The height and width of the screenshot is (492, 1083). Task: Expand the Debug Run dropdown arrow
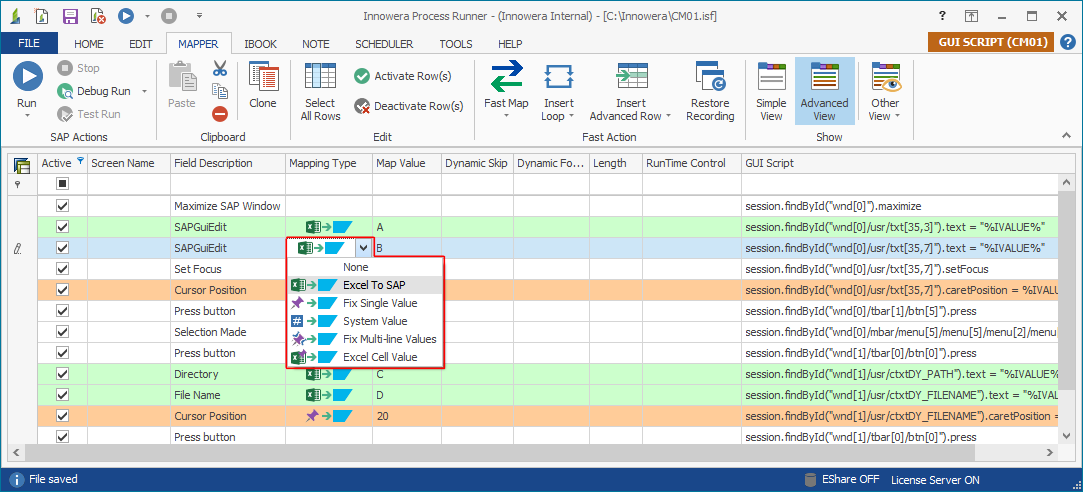point(144,91)
